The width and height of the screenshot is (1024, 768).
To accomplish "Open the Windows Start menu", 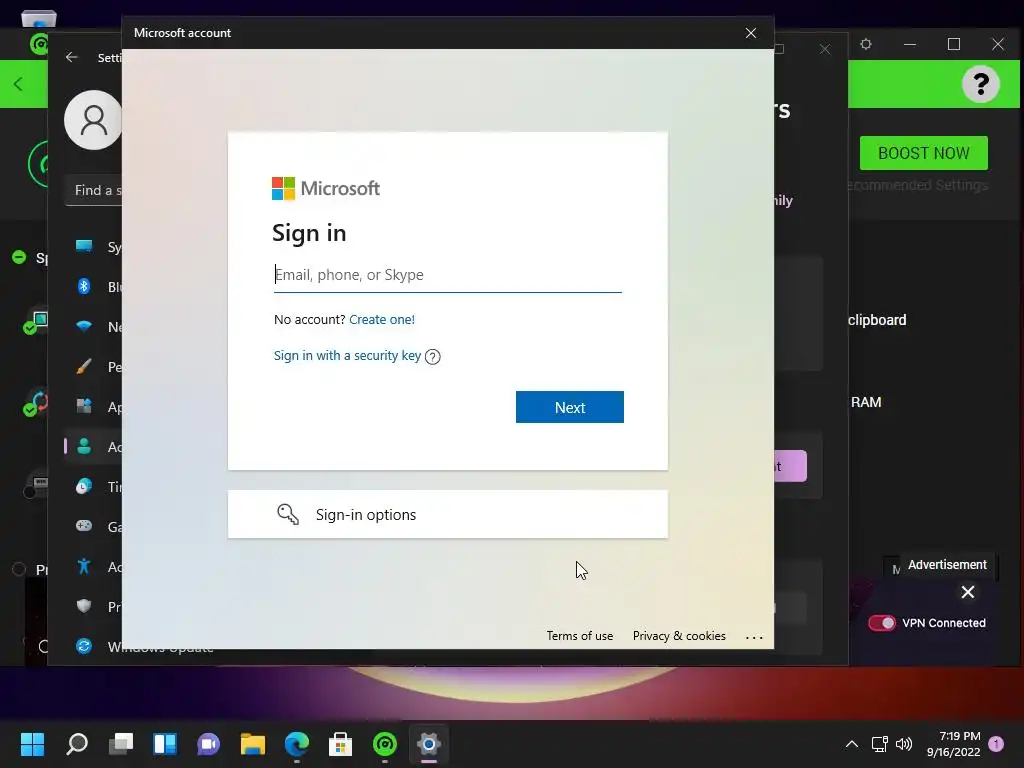I will [32, 744].
